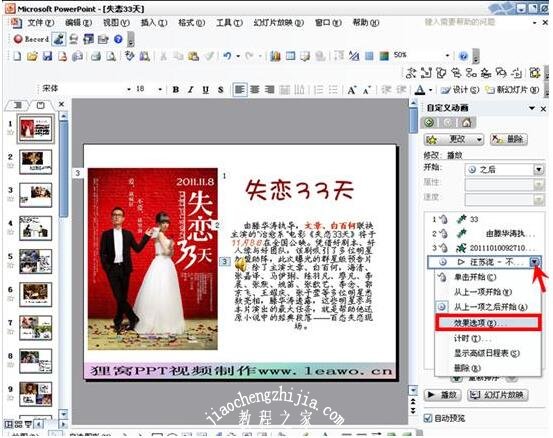
Task: Select slide 5 thumbnail
Action: (x=35, y=261)
